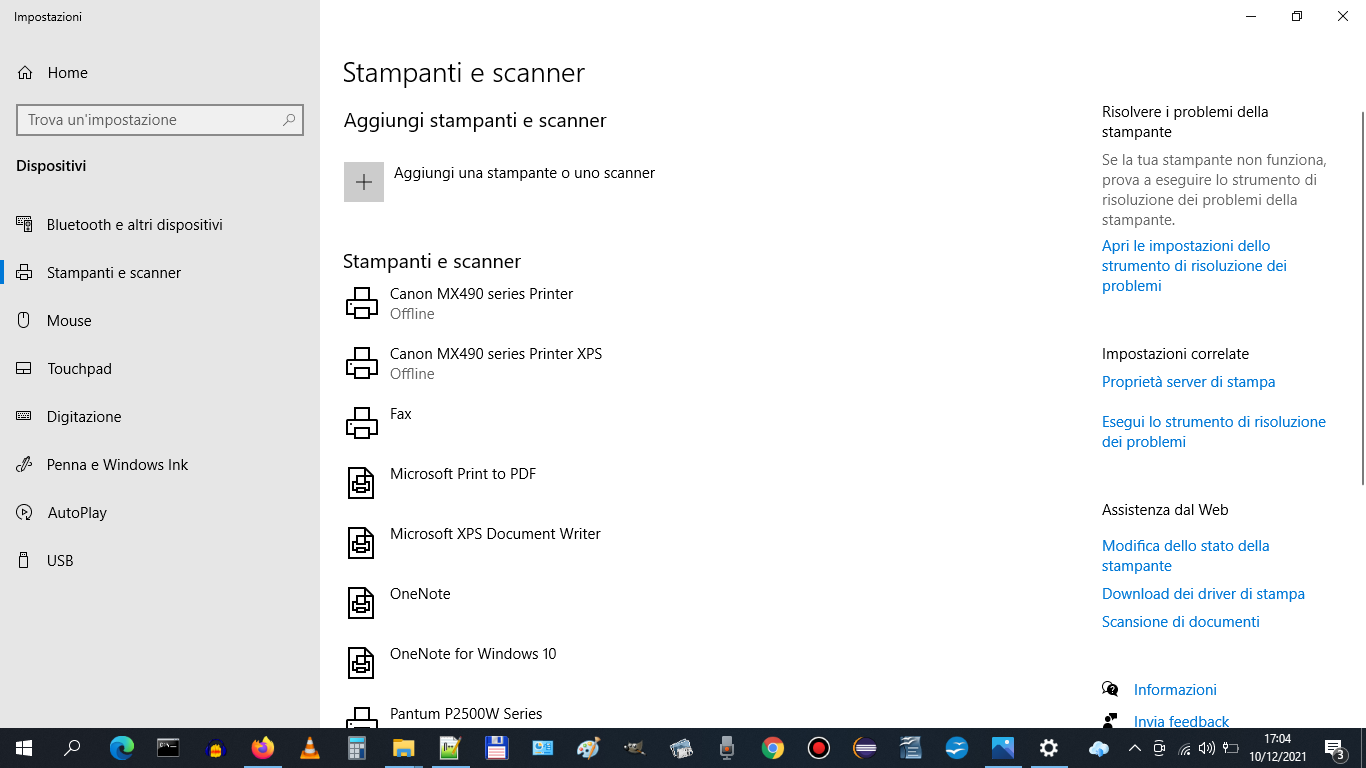Click the search magnifier in Trova un'impostazione
The height and width of the screenshot is (768, 1366).
(289, 120)
